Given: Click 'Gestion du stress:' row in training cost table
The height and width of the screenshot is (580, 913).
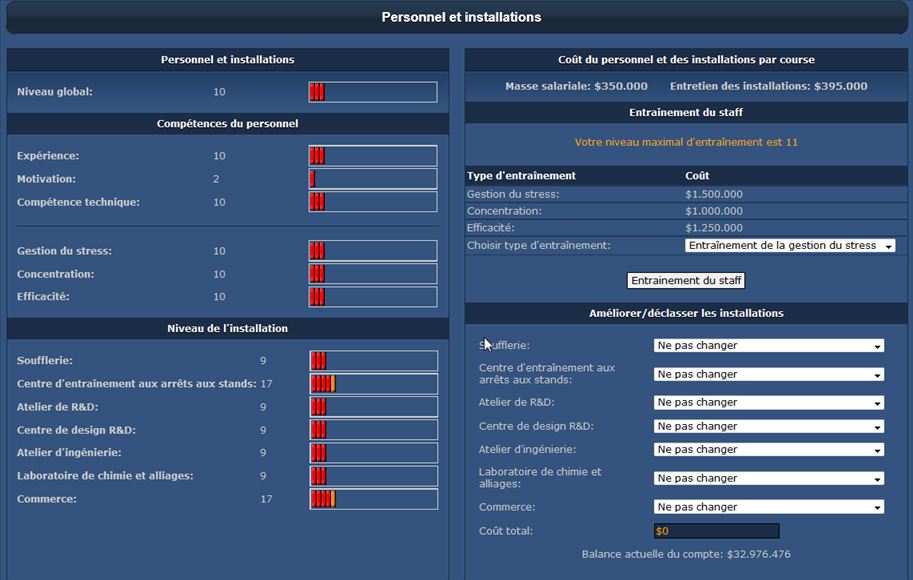Looking at the screenshot, I should pyautogui.click(x=512, y=194).
